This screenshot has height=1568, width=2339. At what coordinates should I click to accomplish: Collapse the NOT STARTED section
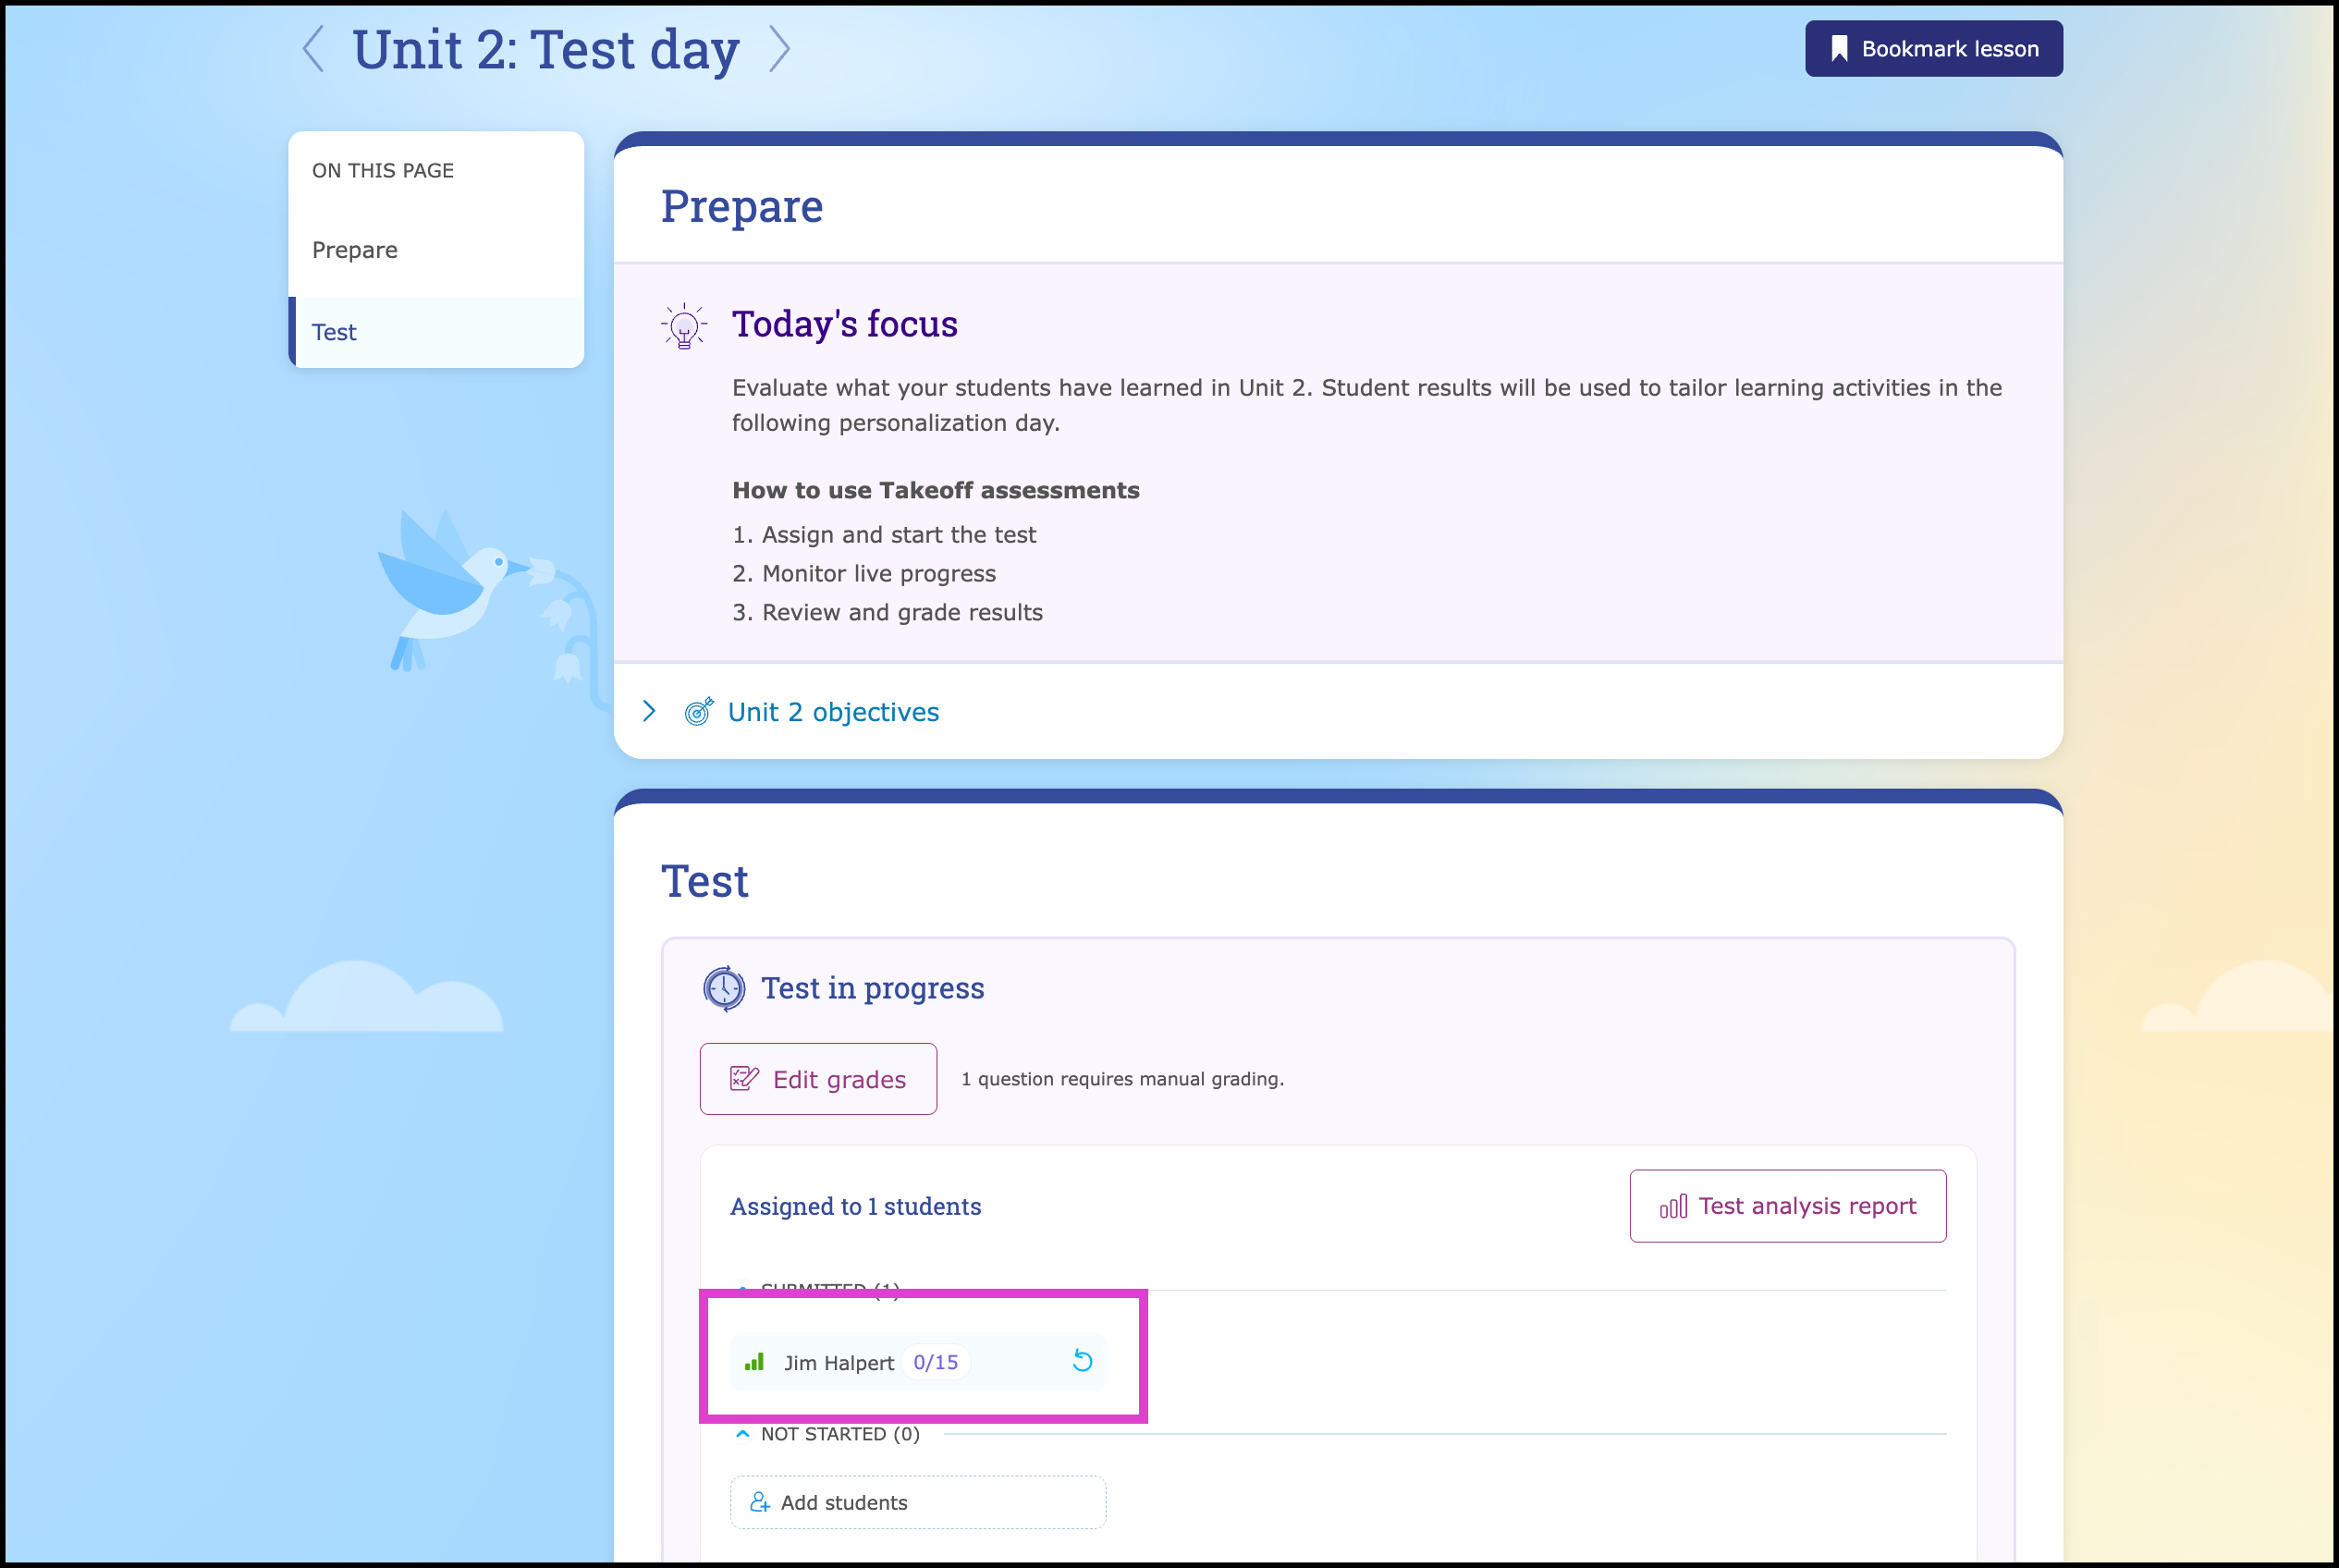742,1433
